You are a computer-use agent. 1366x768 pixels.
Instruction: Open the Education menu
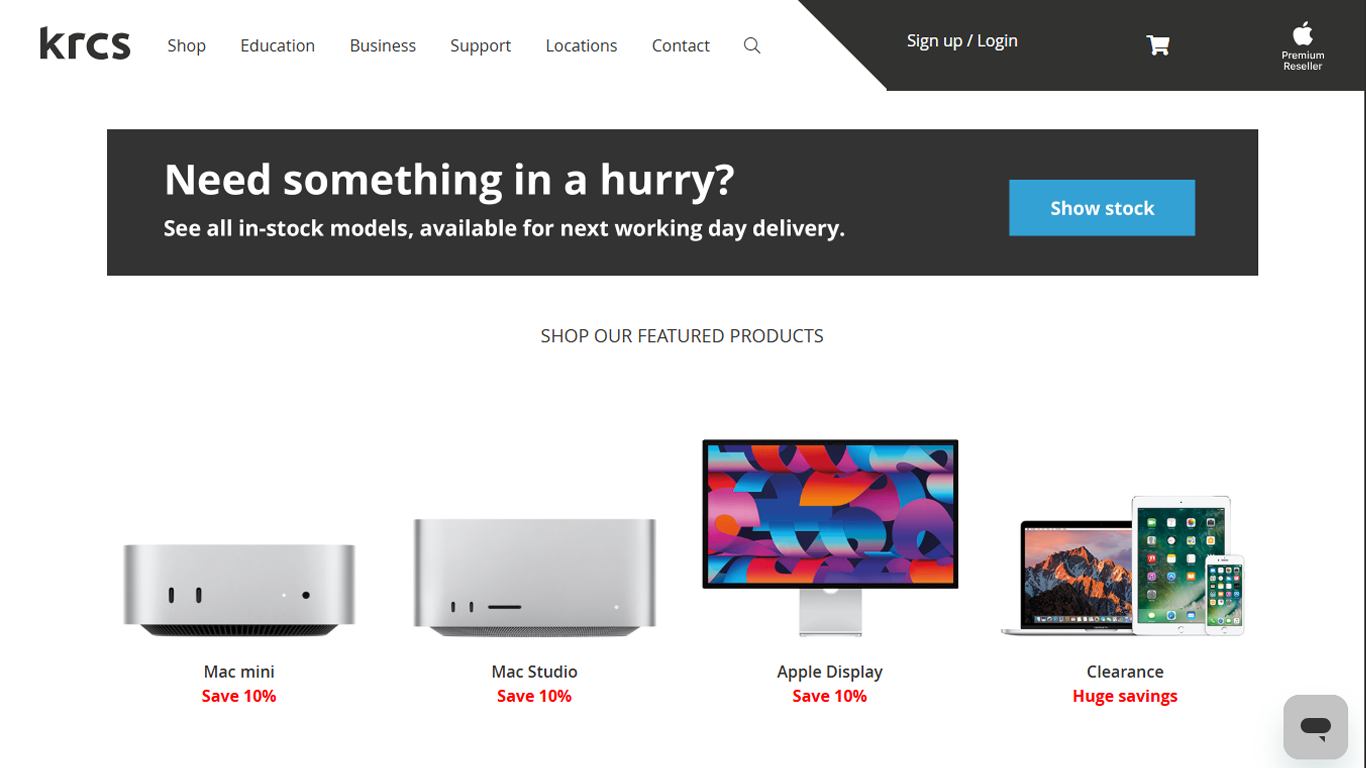[x=277, y=45]
